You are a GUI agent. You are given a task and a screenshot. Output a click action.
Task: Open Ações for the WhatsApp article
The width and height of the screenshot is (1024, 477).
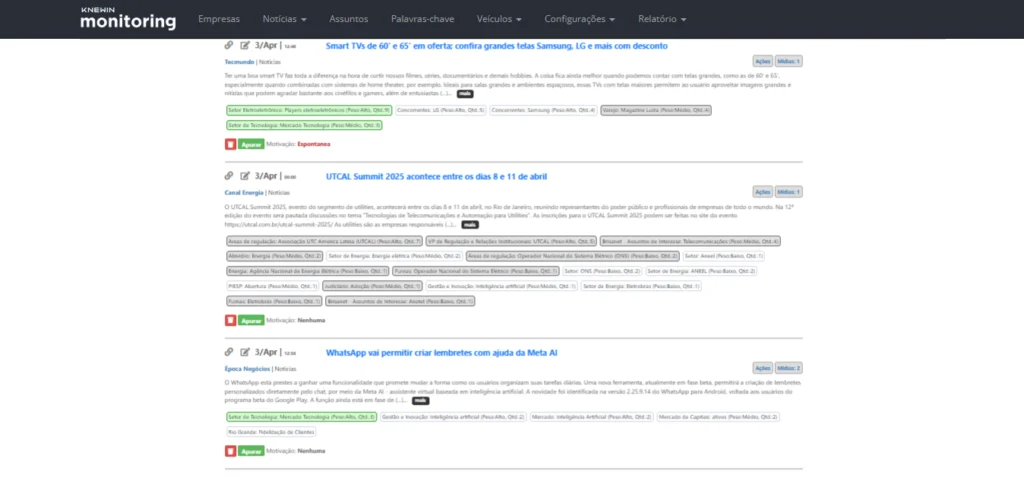pyautogui.click(x=762, y=368)
